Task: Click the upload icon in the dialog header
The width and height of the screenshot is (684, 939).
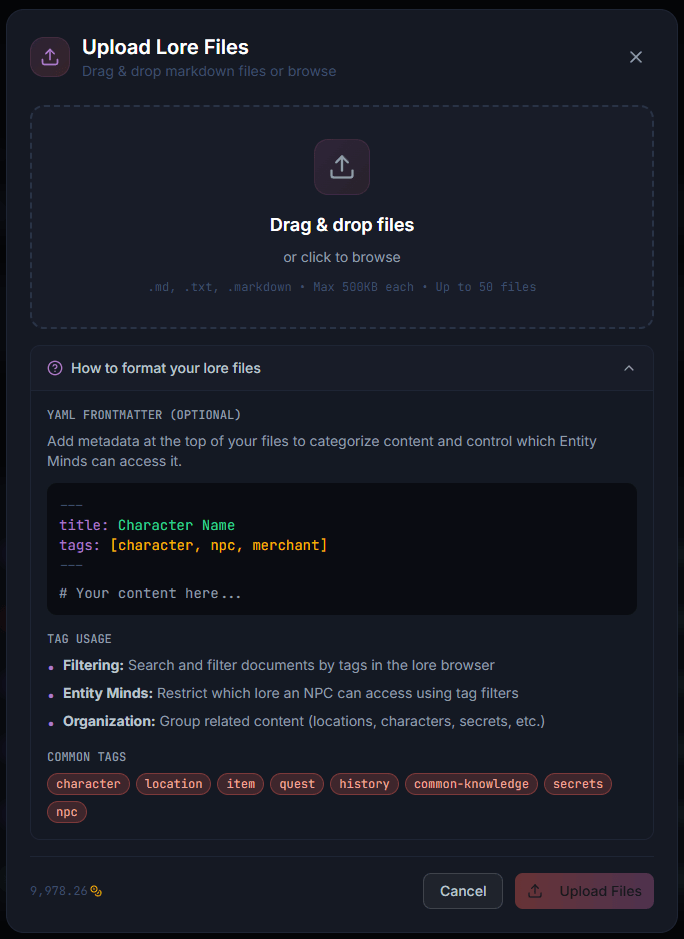Action: tap(50, 57)
